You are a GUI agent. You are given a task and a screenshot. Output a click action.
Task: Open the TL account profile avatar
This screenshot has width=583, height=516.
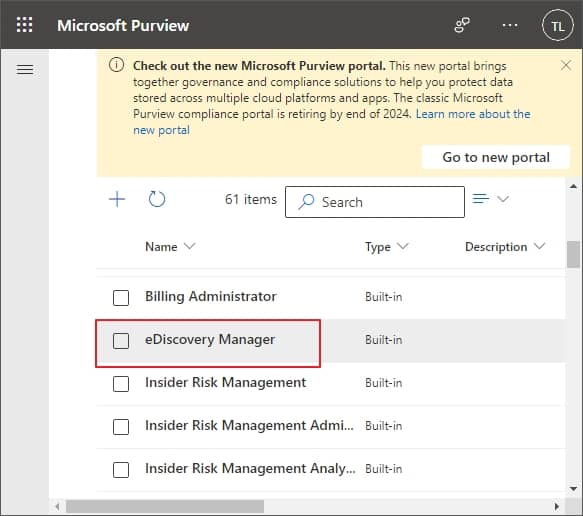click(x=557, y=25)
